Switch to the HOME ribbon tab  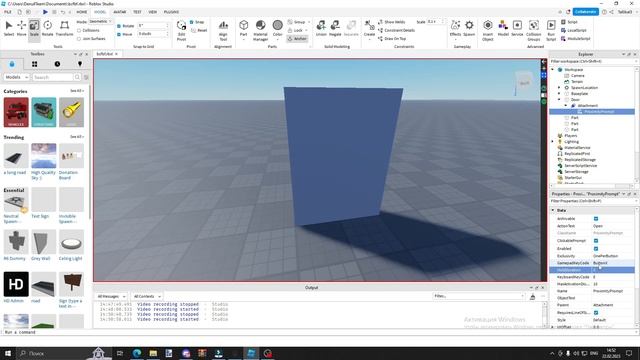(x=82, y=12)
